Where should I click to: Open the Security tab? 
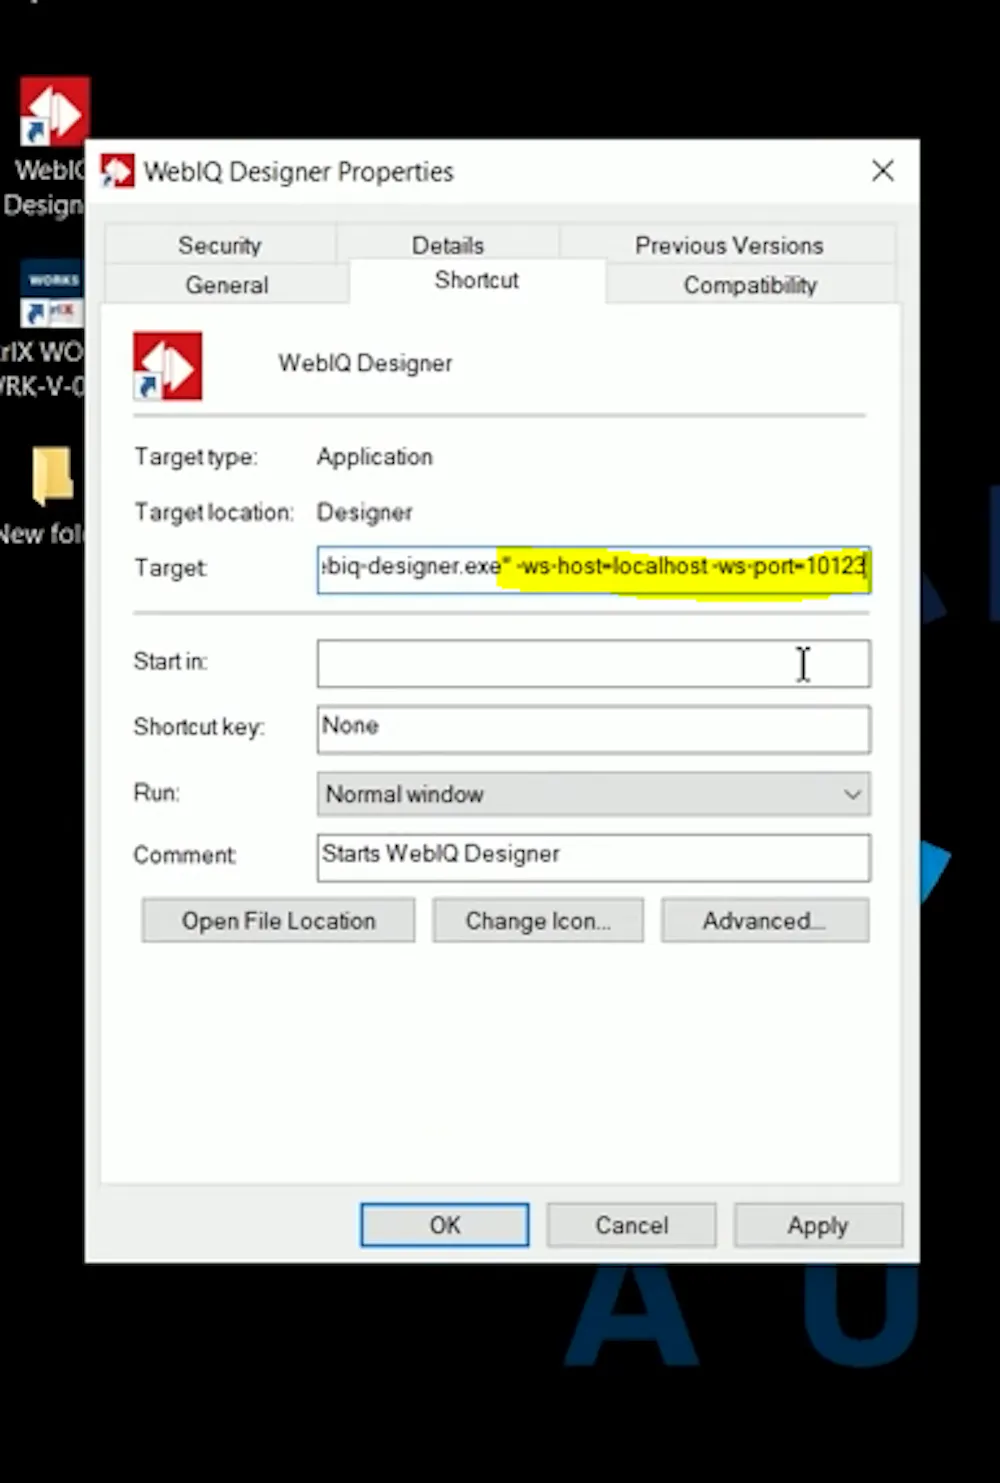220,245
